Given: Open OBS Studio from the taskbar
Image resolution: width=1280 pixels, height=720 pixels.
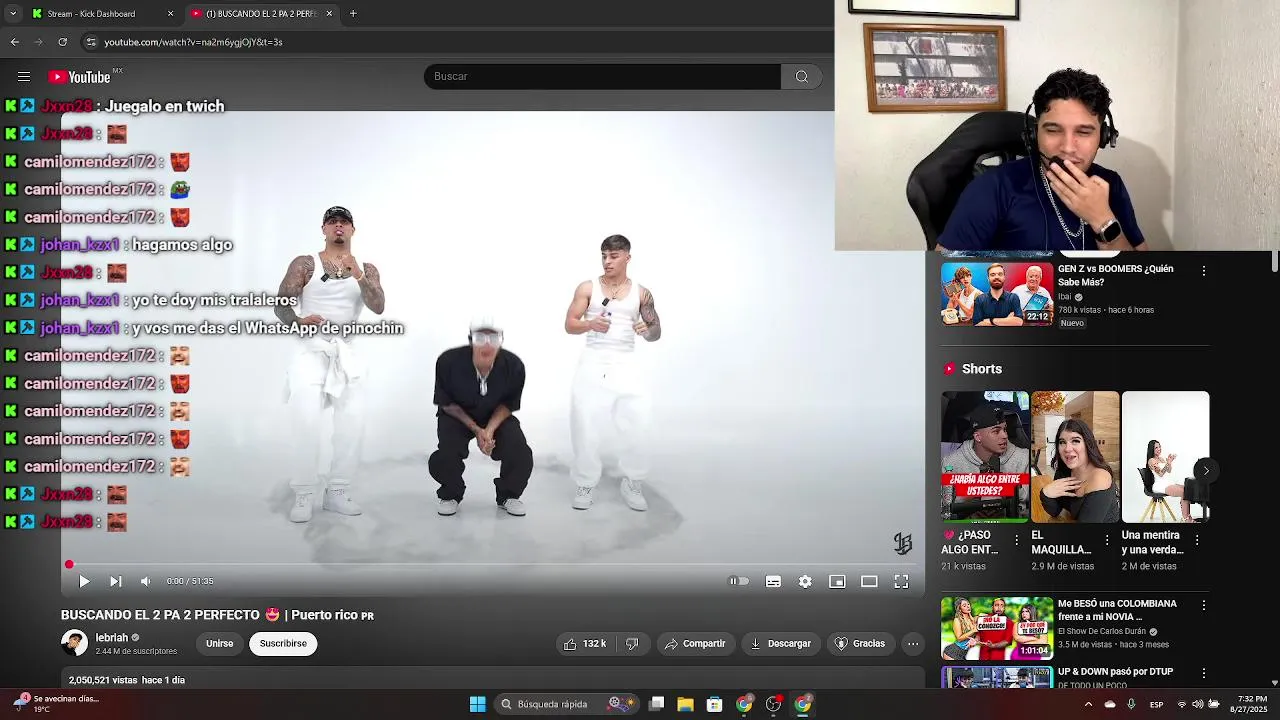Looking at the screenshot, I should tap(773, 704).
